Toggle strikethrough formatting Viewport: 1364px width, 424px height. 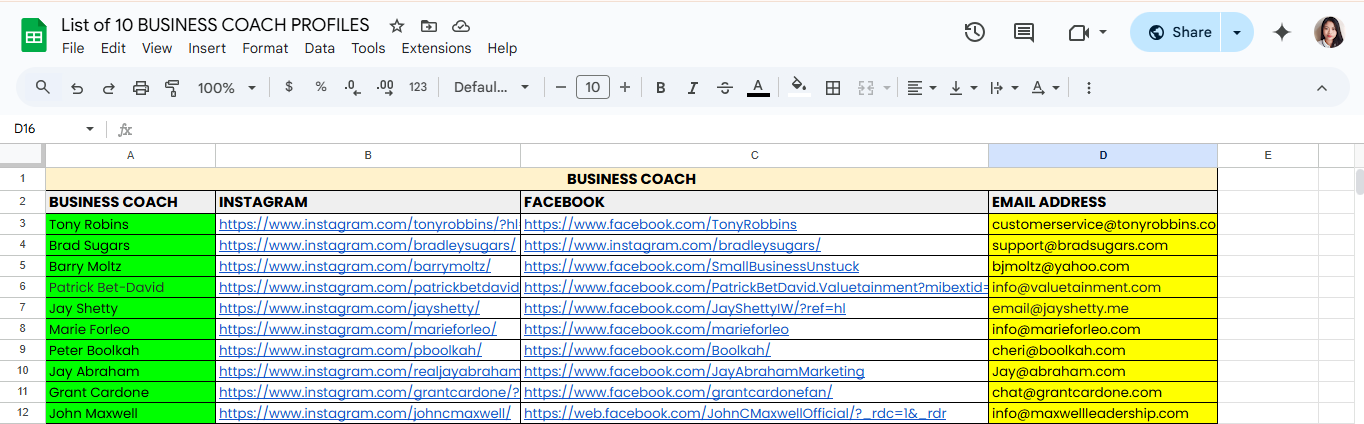(x=725, y=88)
